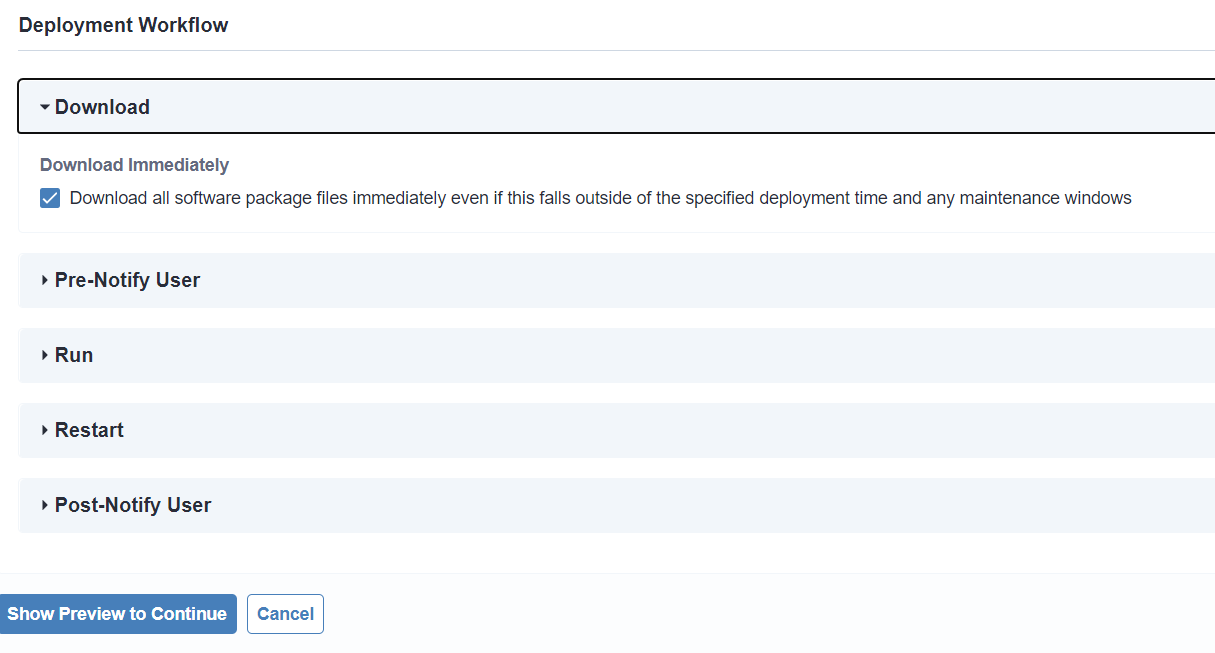
Task: Collapse the Download section by its title
Action: tap(102, 107)
